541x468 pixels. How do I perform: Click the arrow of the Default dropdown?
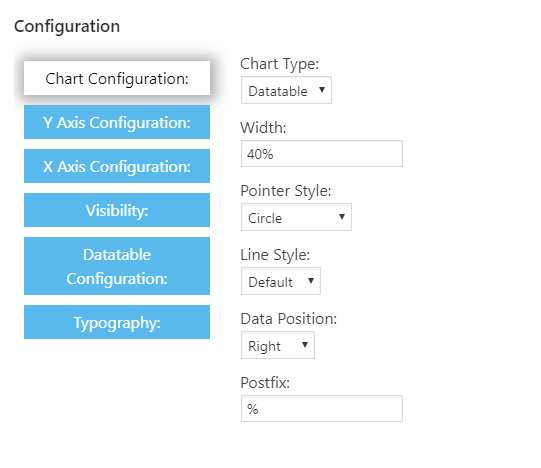pos(311,281)
